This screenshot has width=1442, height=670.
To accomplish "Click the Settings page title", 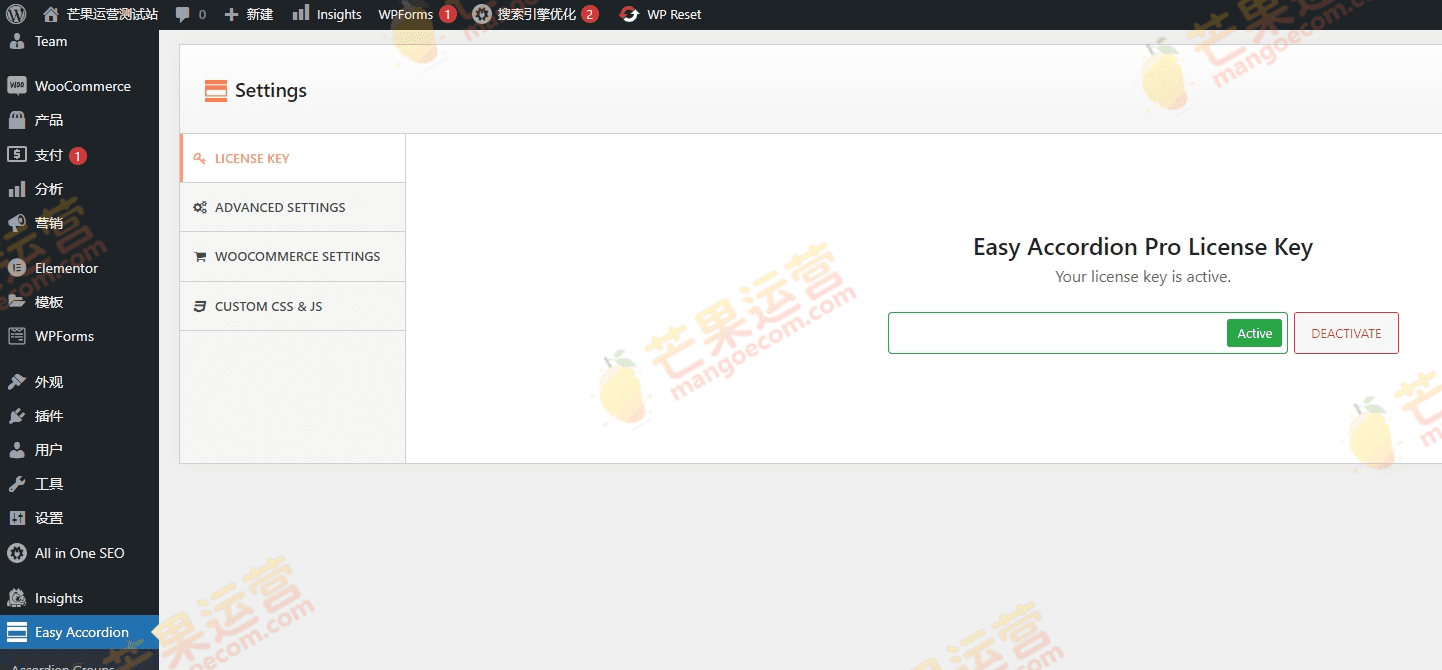I will point(271,91).
